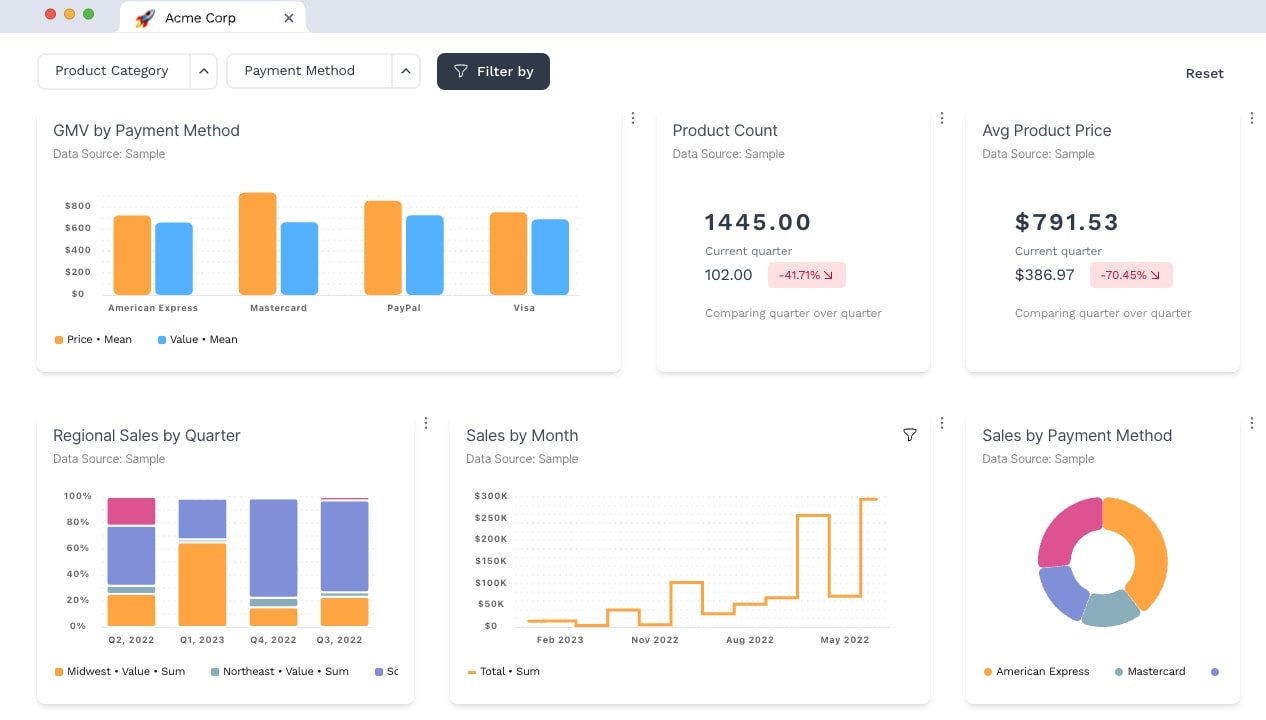The image size is (1266, 720).
Task: Click the macOS green maximize button
Action: 89,14
